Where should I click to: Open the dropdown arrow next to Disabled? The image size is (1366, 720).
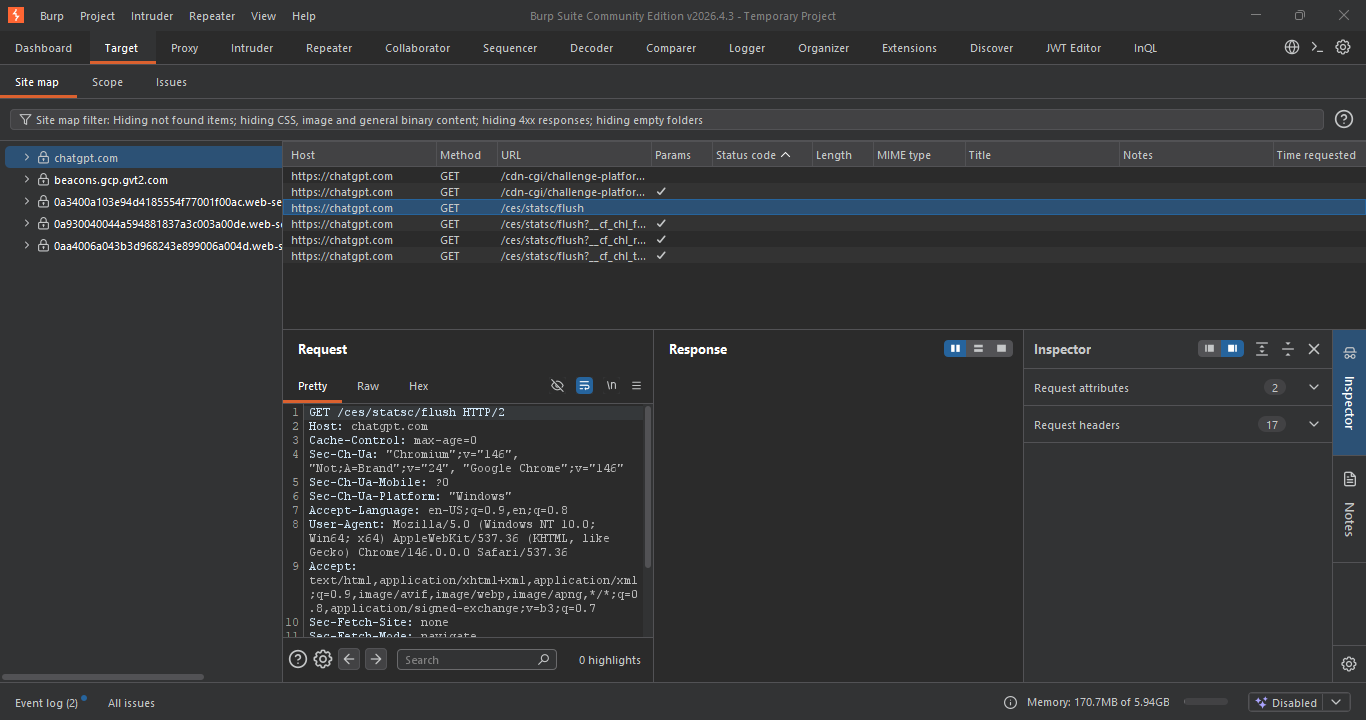(x=1336, y=703)
